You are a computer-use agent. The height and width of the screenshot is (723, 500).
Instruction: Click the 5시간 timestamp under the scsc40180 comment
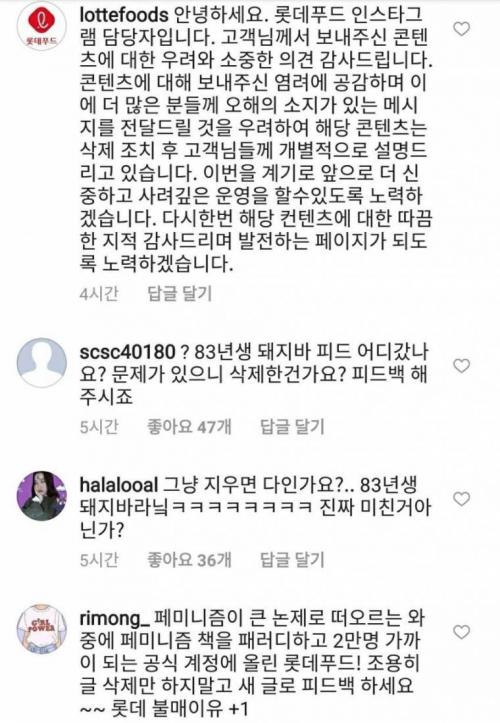click(x=99, y=427)
